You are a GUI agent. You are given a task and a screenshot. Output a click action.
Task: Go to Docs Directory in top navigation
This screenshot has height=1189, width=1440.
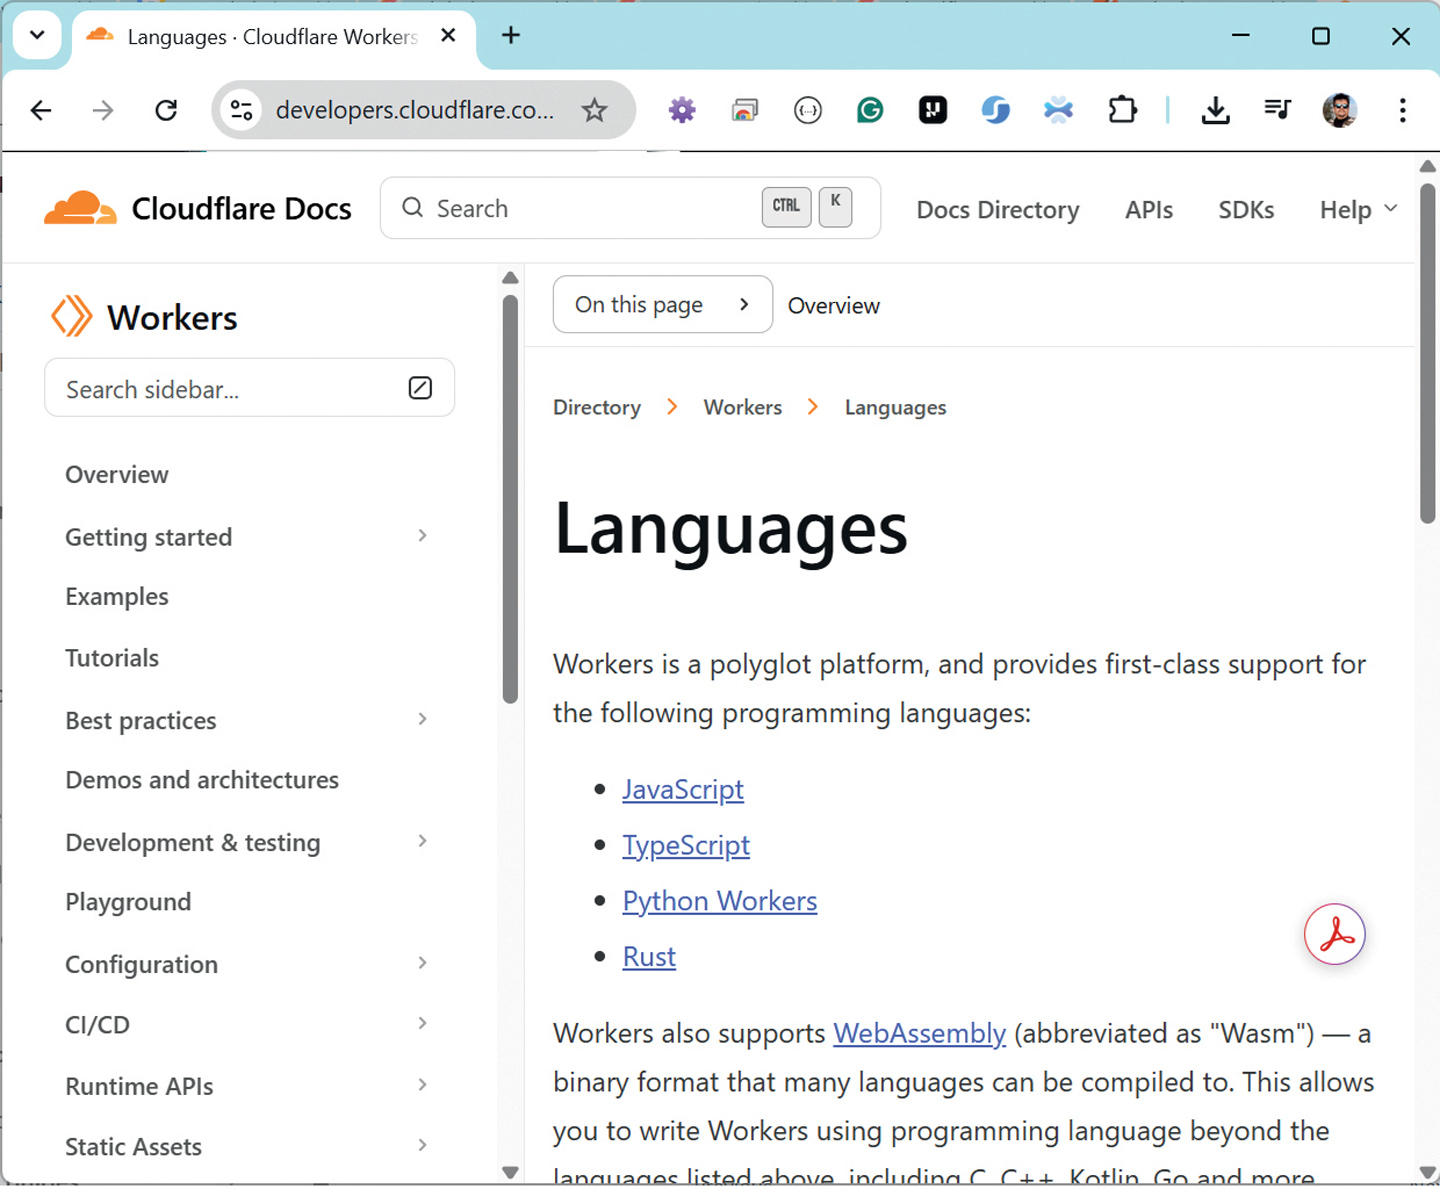[998, 210]
